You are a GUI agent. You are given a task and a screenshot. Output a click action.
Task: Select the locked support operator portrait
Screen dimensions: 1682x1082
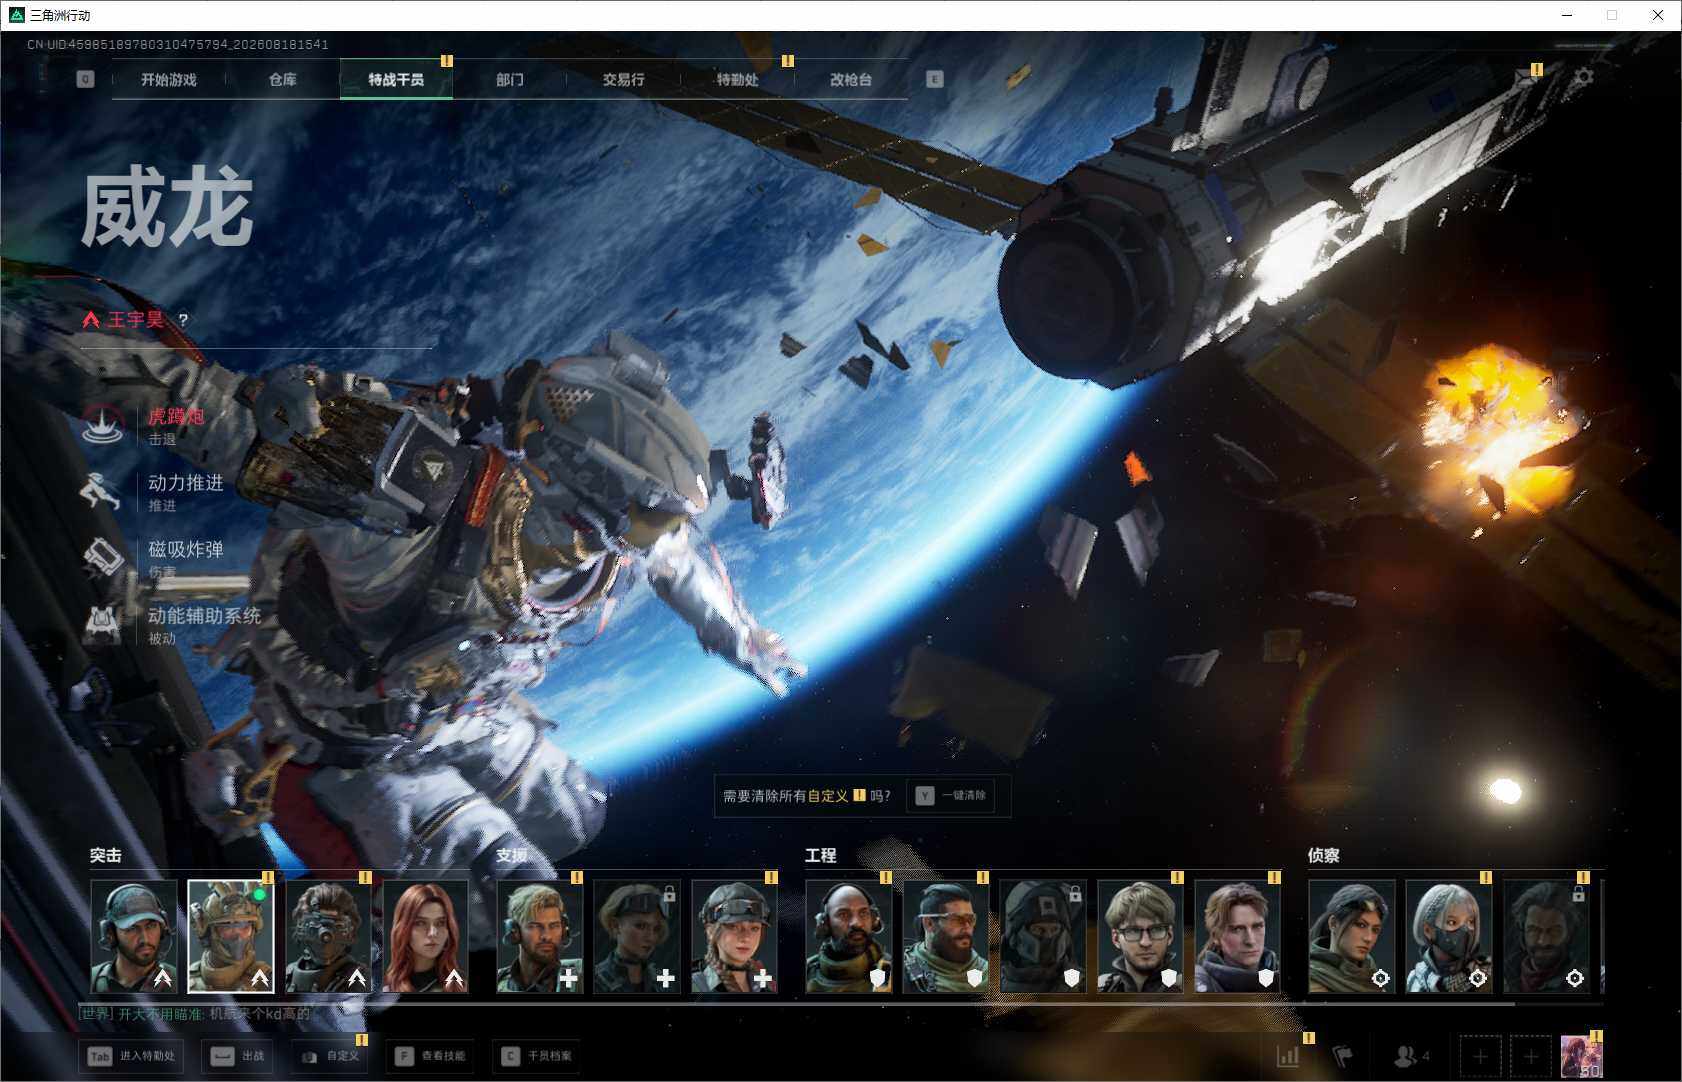pos(637,936)
